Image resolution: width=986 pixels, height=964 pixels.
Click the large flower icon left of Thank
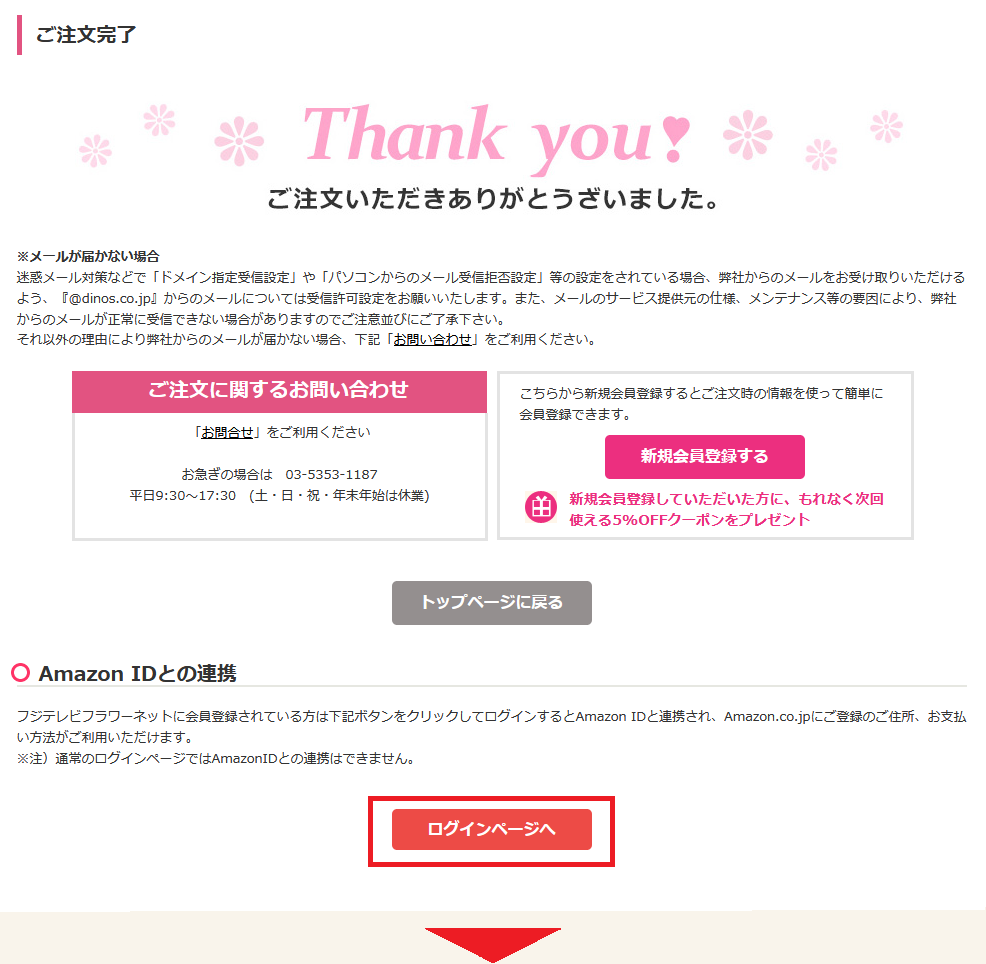[239, 141]
